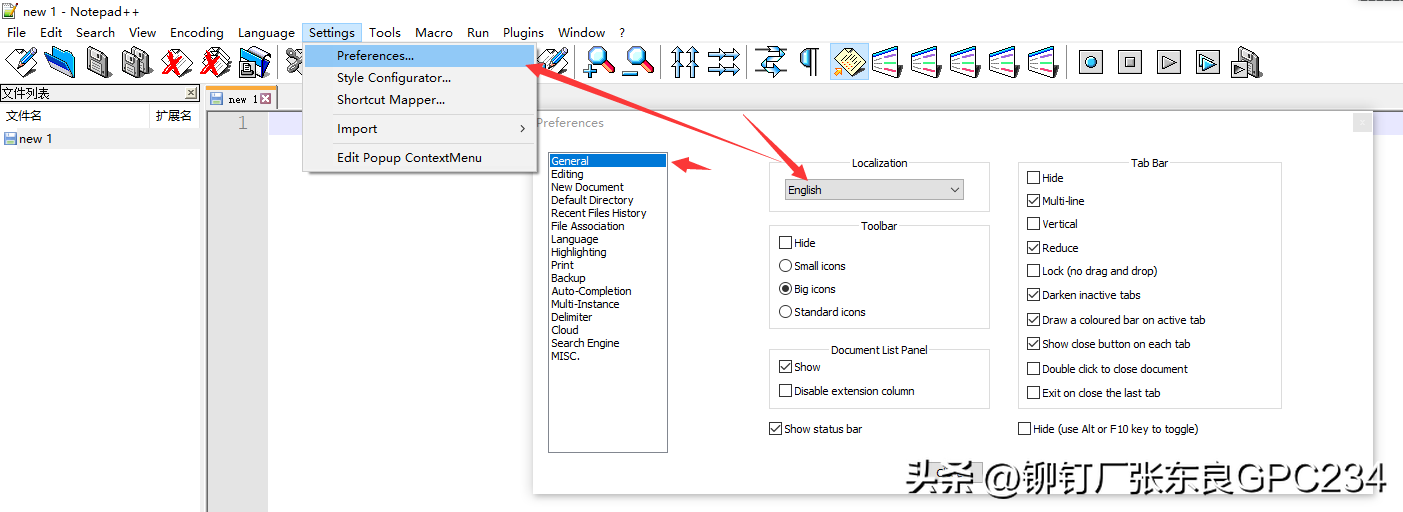Click the Open file folder icon
The height and width of the screenshot is (512, 1403).
point(60,62)
